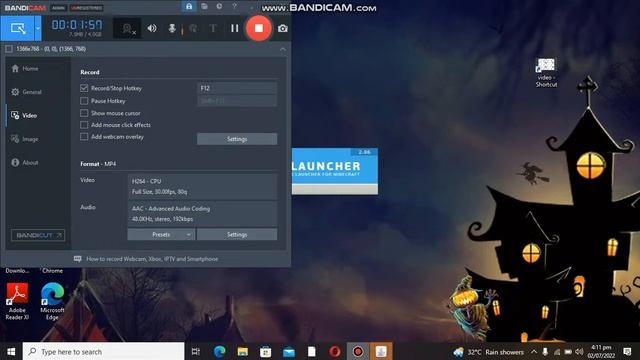Open the taskbar clock and date
Viewport: 640px width, 360px height.
click(601, 351)
